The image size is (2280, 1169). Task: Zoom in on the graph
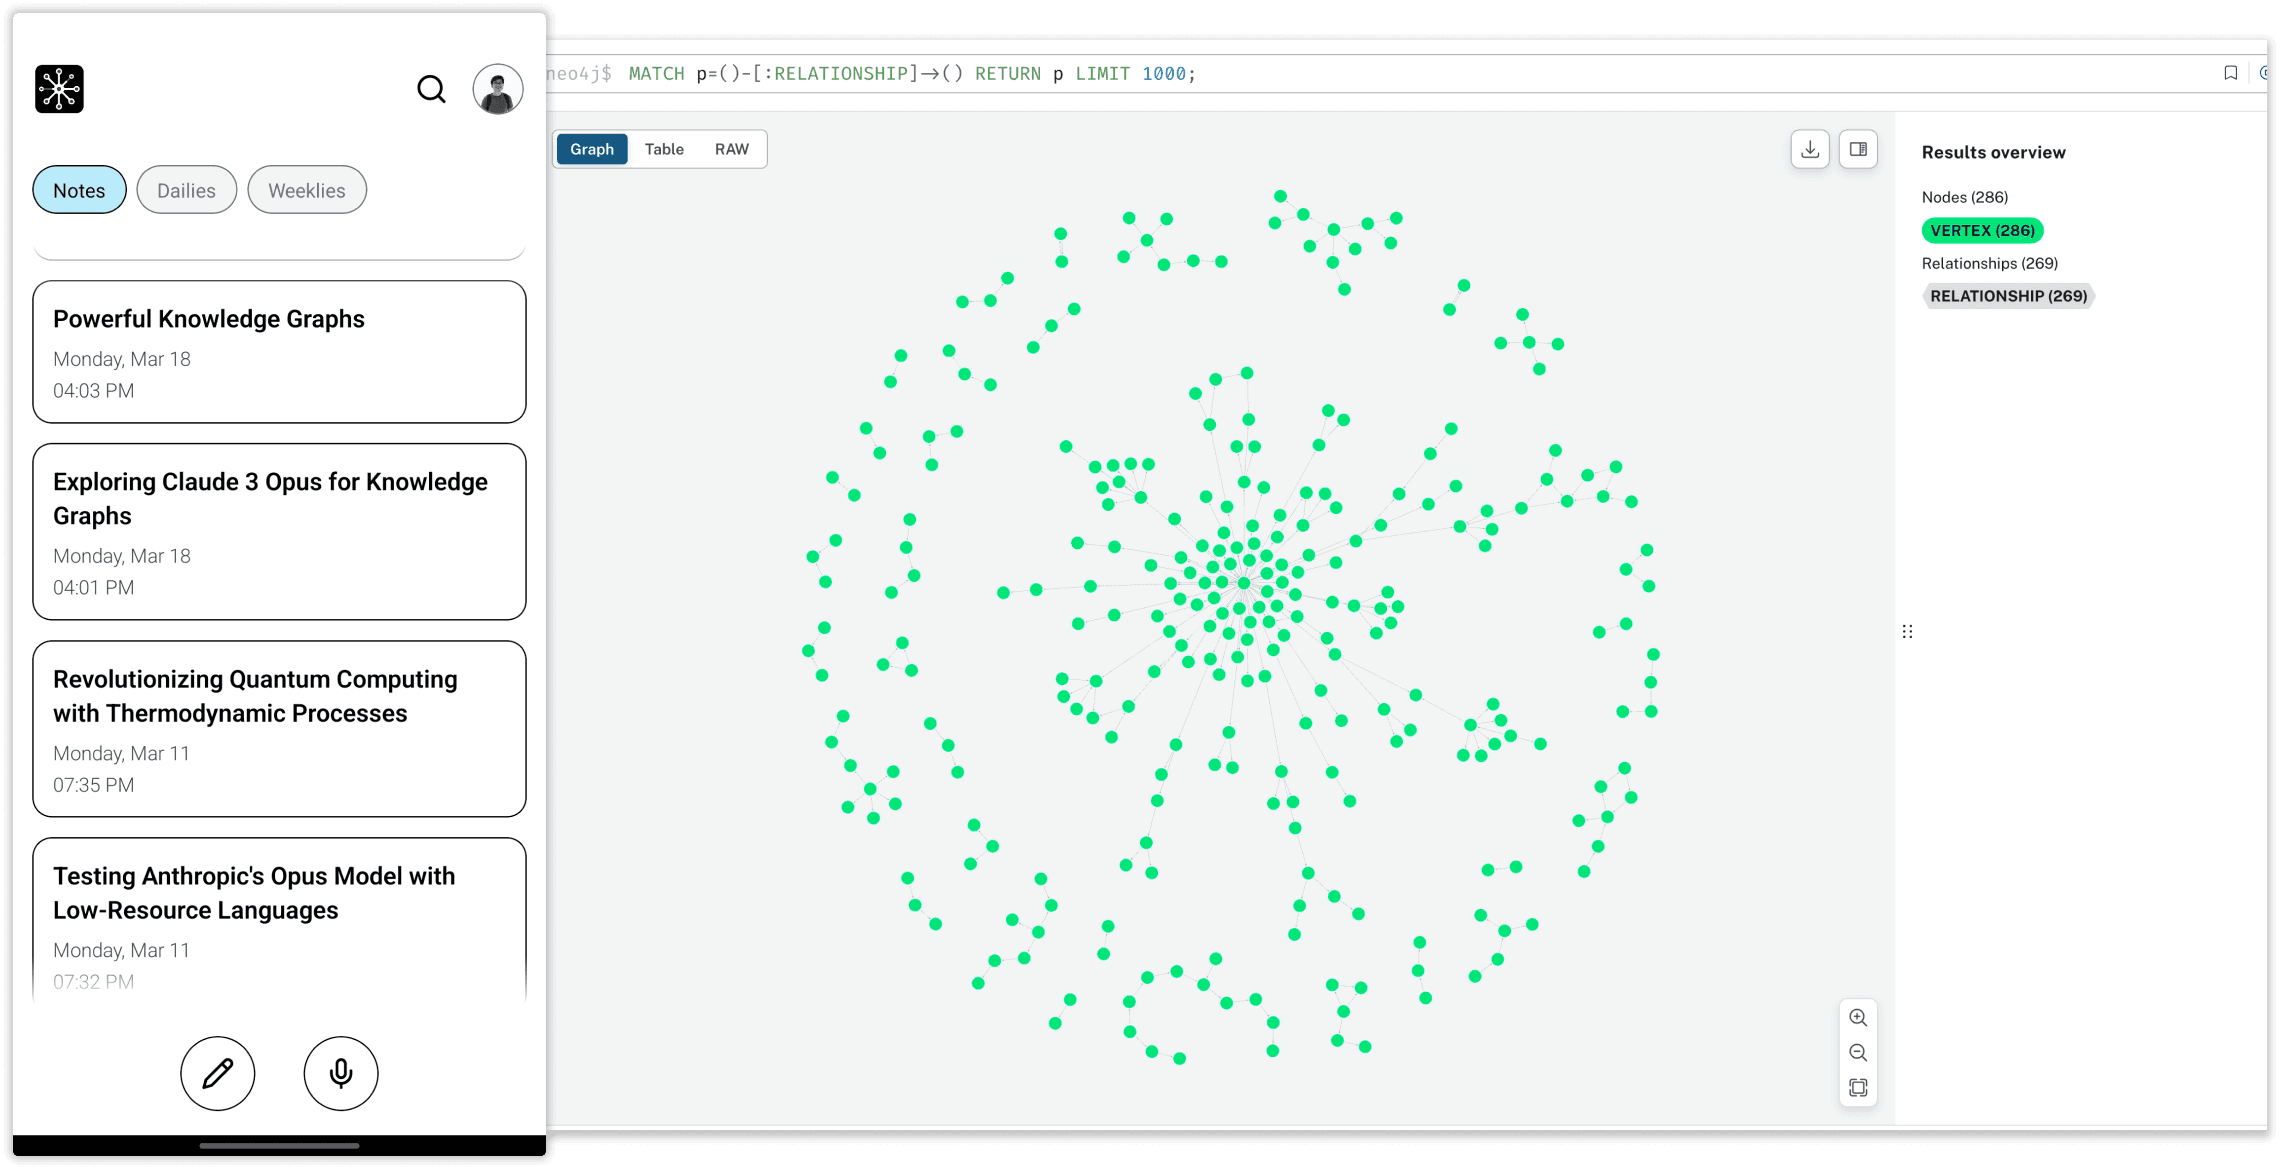[1858, 1018]
